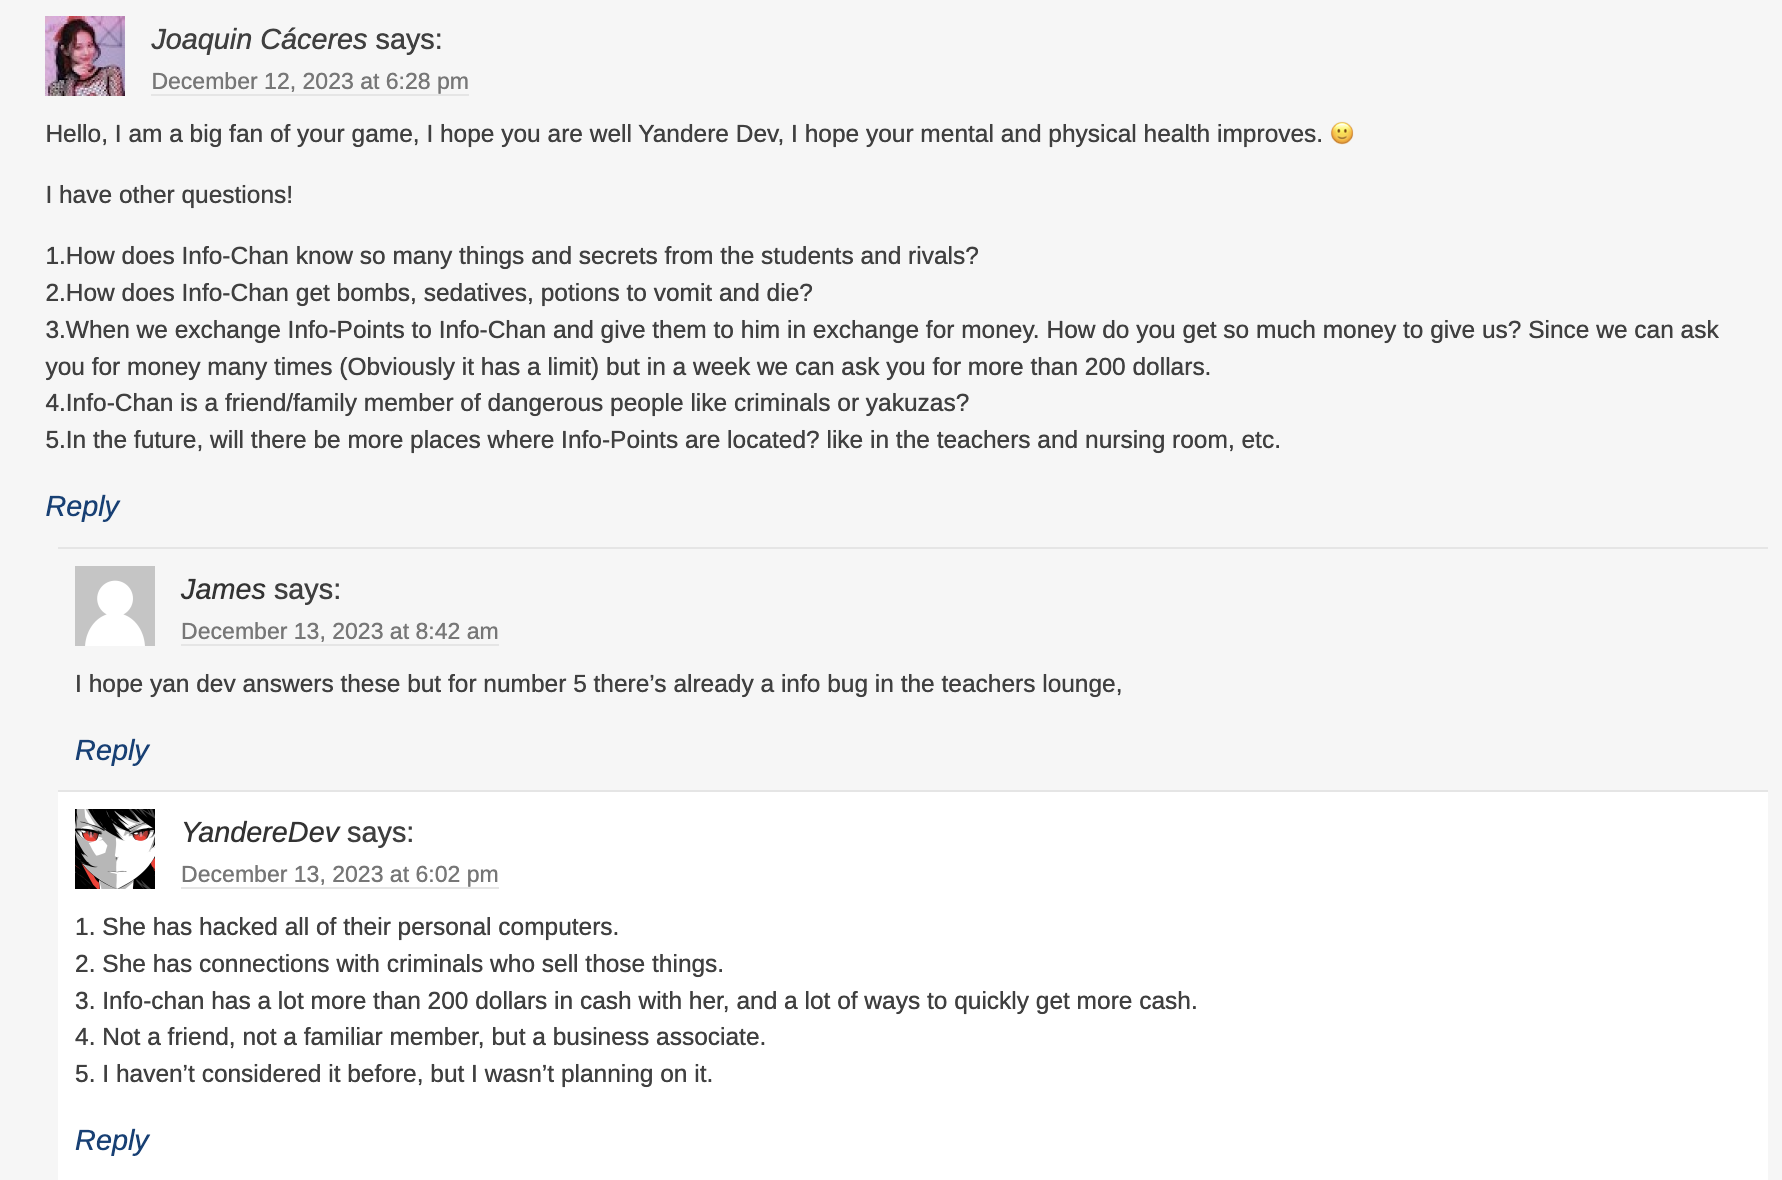Reply to Joaquin Cáceres's comment
Viewport: 1782px width, 1180px height.
point(82,506)
